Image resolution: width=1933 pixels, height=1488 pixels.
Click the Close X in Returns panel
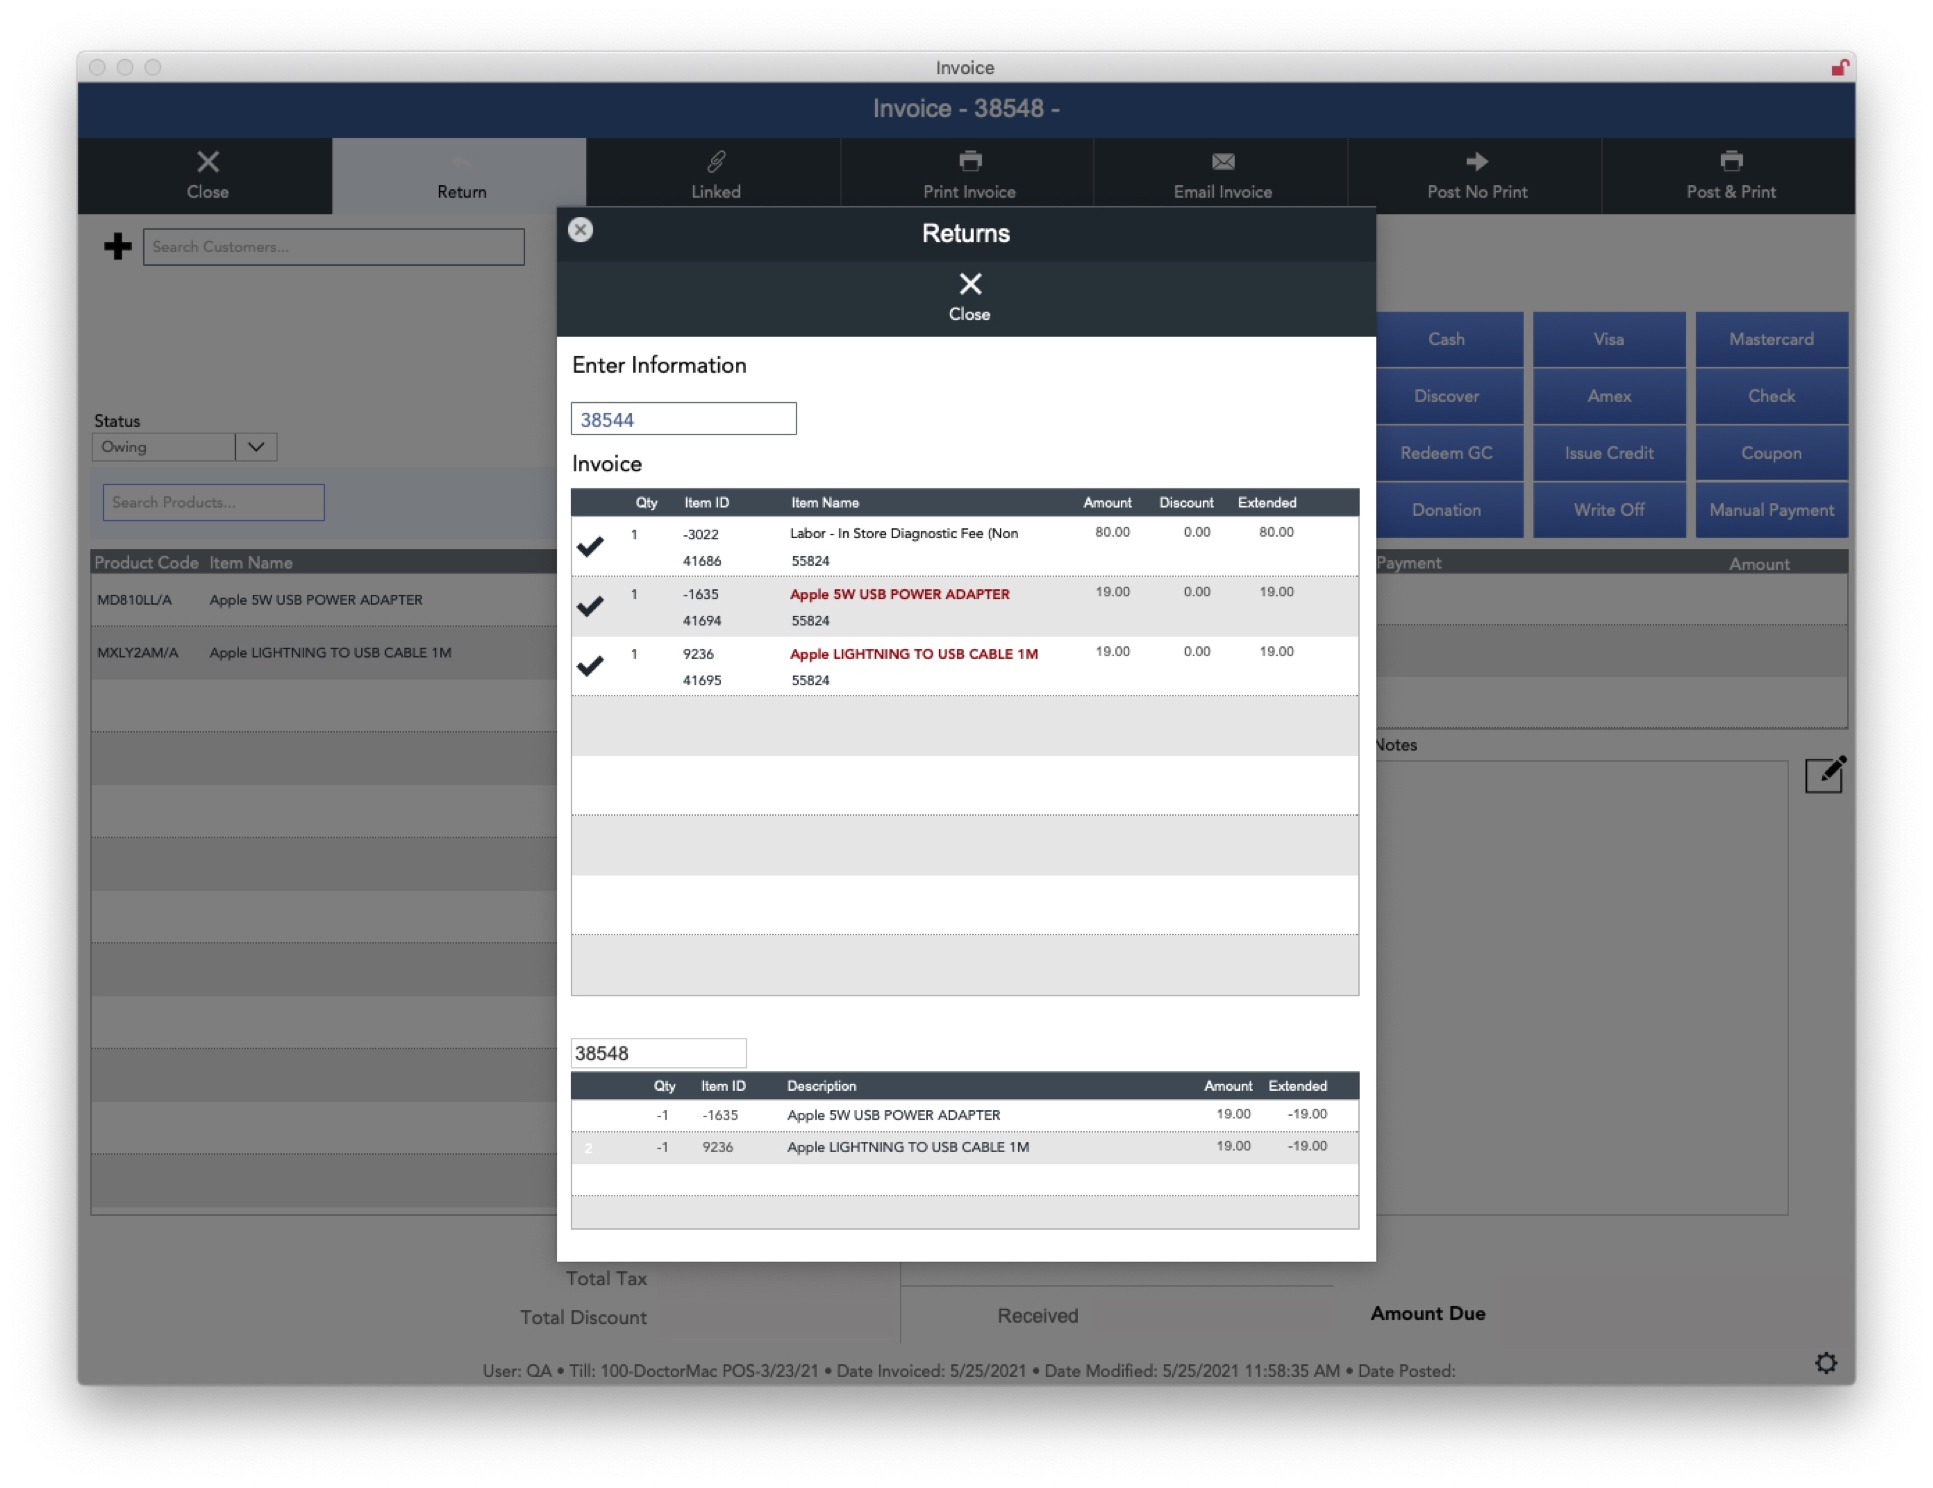[x=969, y=297]
